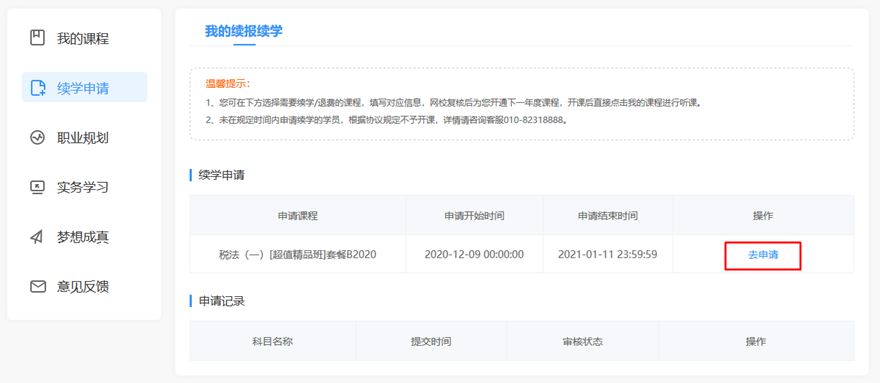Click the 实务学习 monitor icon
880x383 pixels.
click(x=37, y=187)
